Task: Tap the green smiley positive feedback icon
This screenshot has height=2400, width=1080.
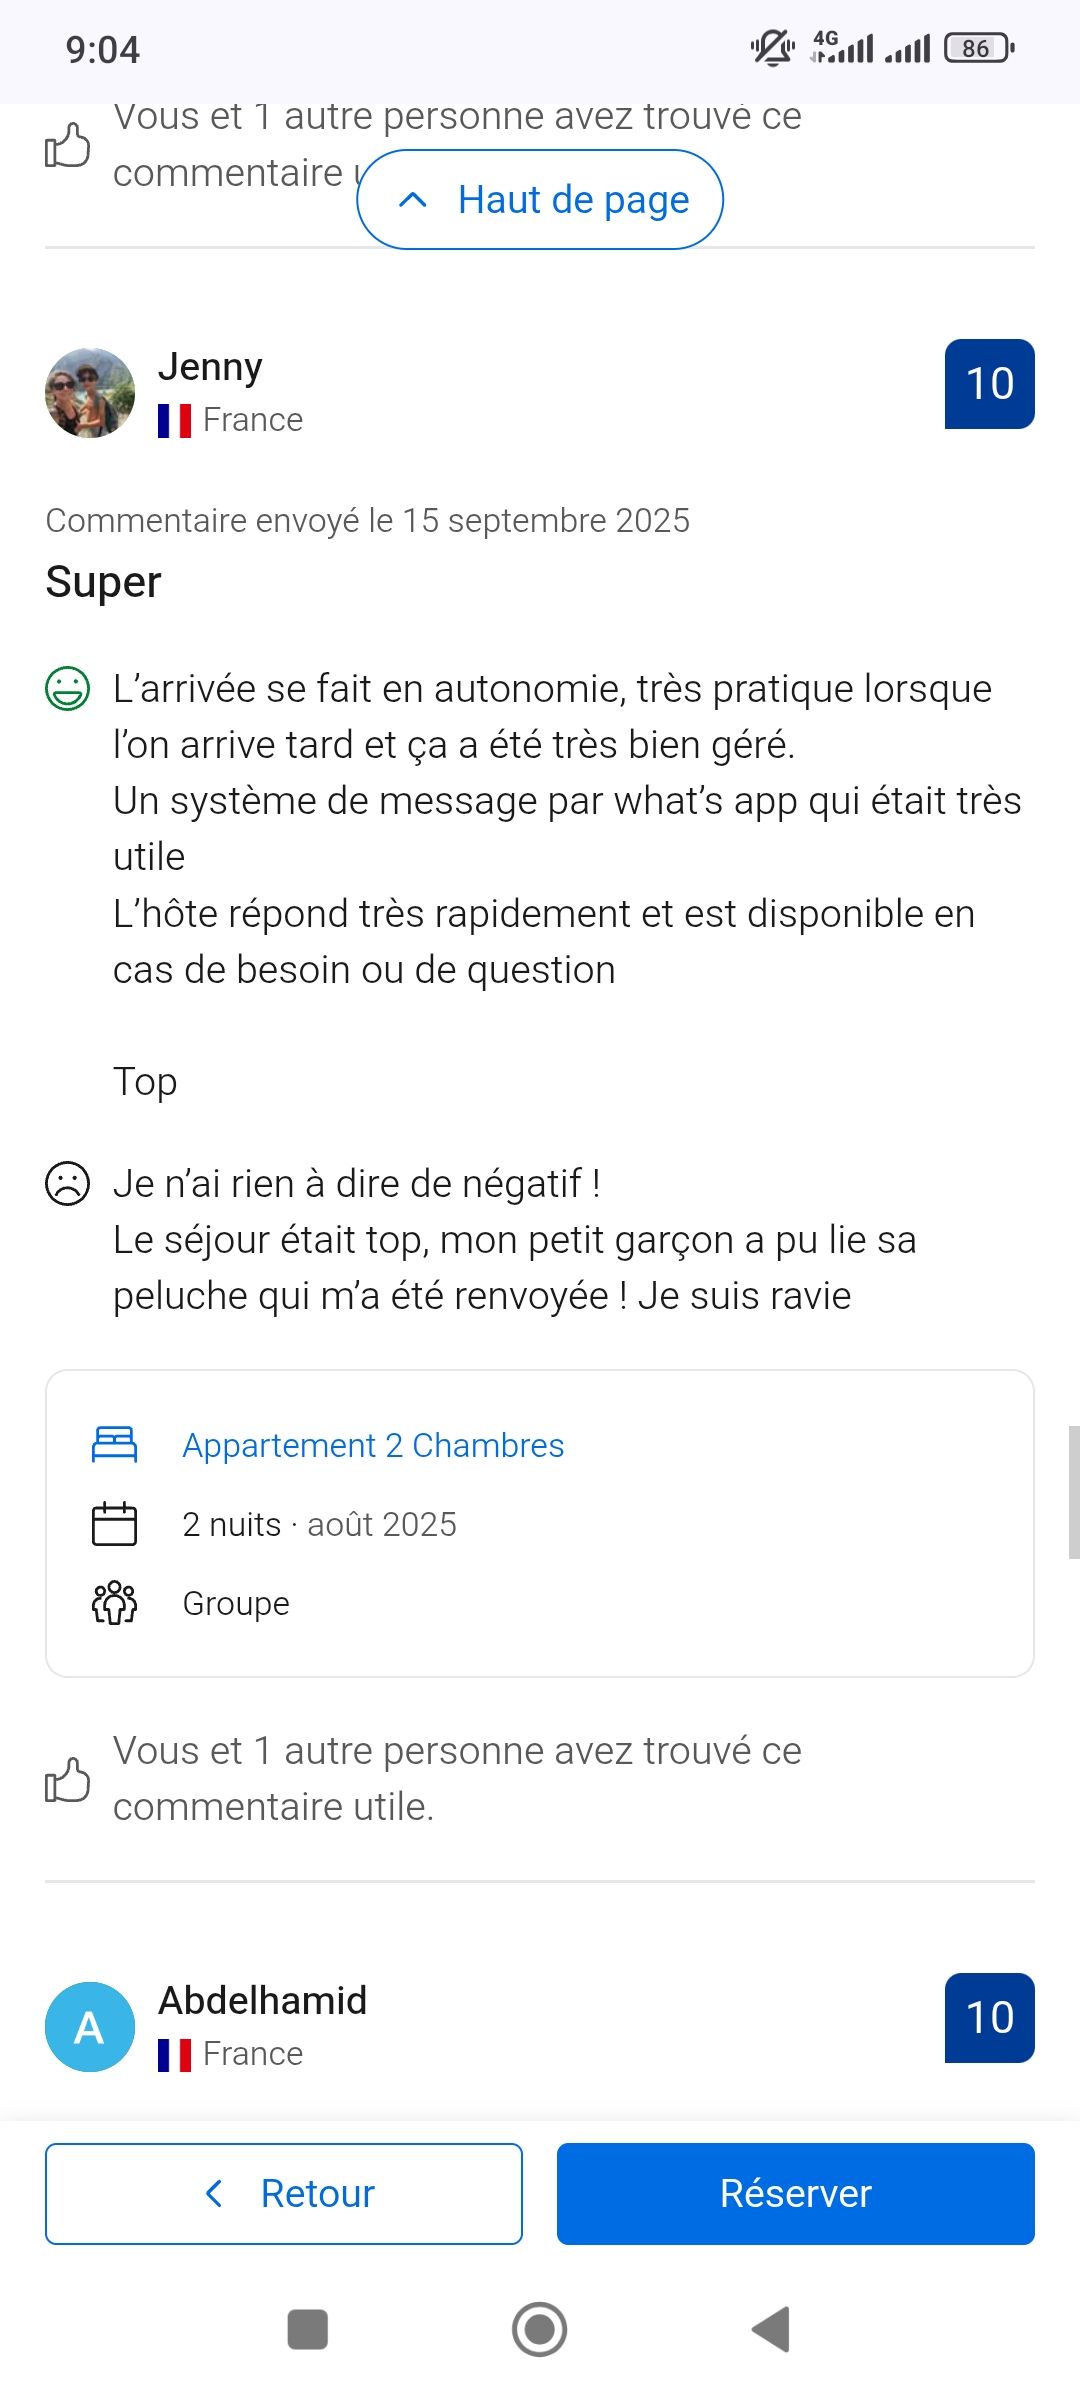Action: pyautogui.click(x=68, y=689)
